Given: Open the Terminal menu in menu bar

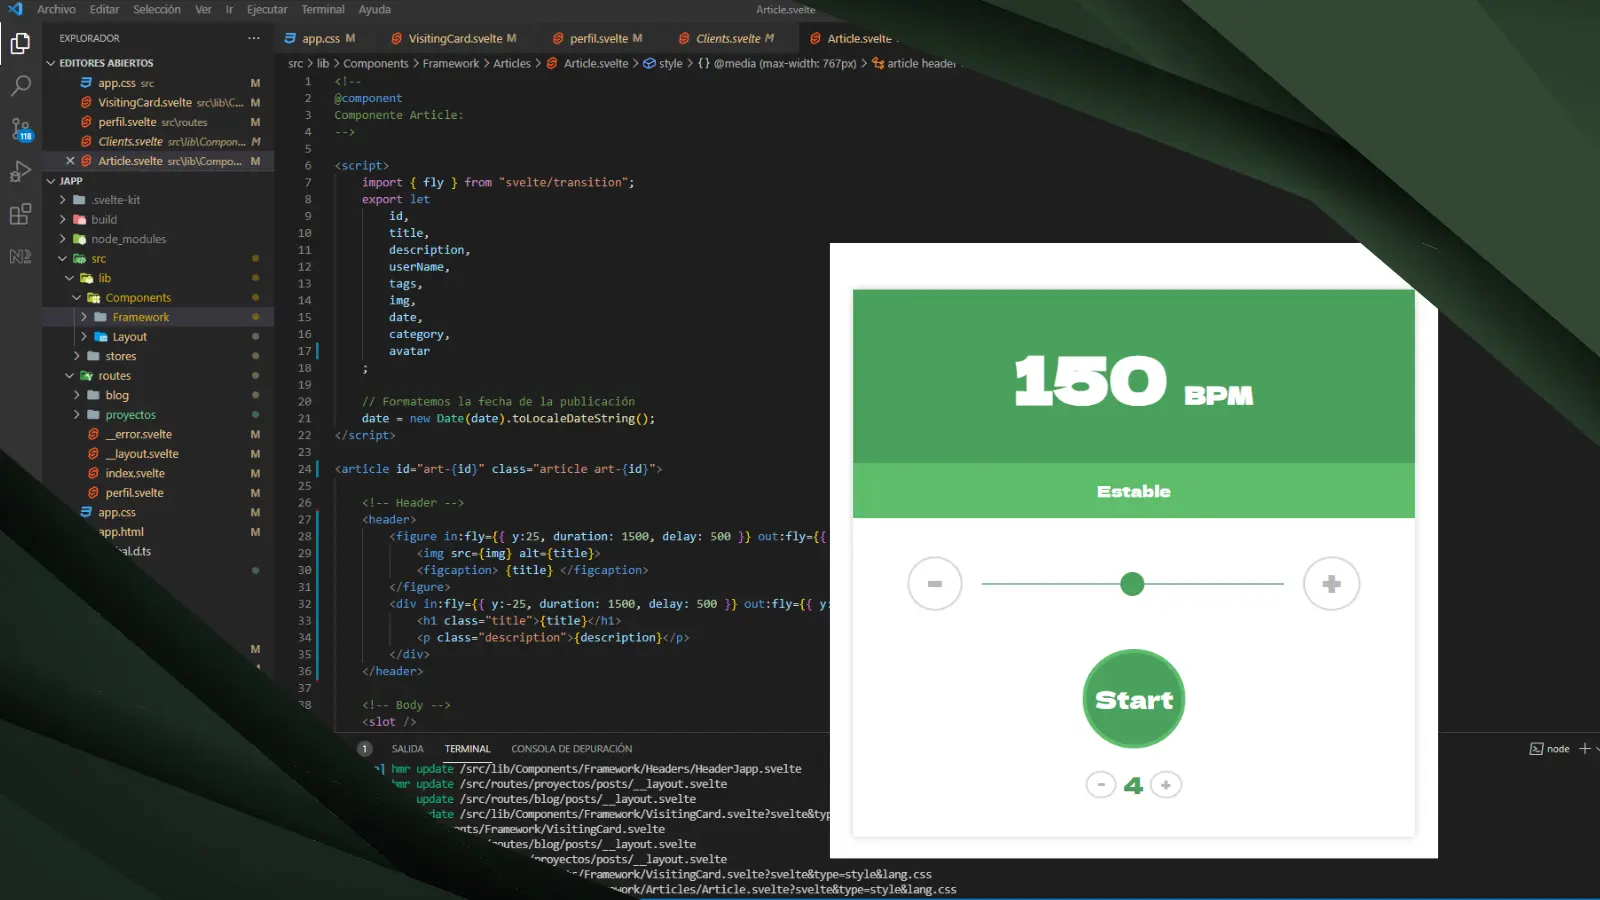Looking at the screenshot, I should coord(322,10).
